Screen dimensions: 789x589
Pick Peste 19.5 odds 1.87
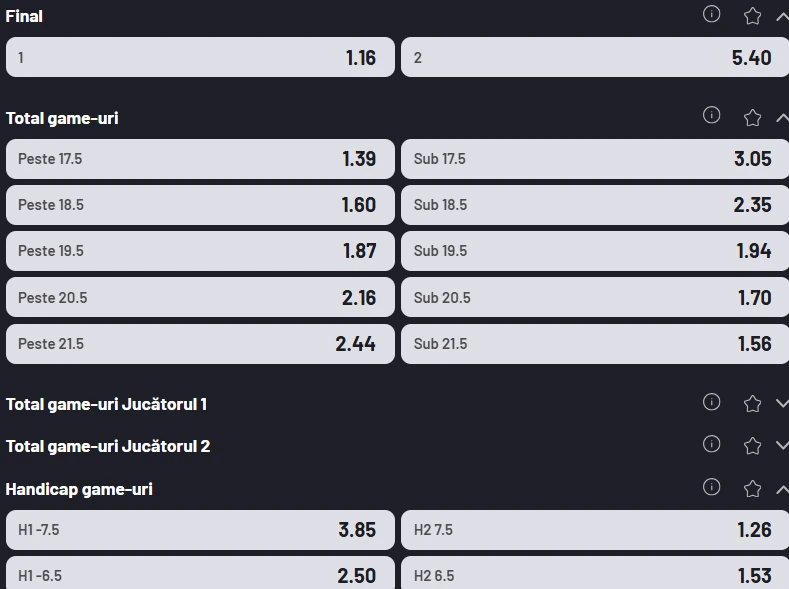tap(200, 251)
